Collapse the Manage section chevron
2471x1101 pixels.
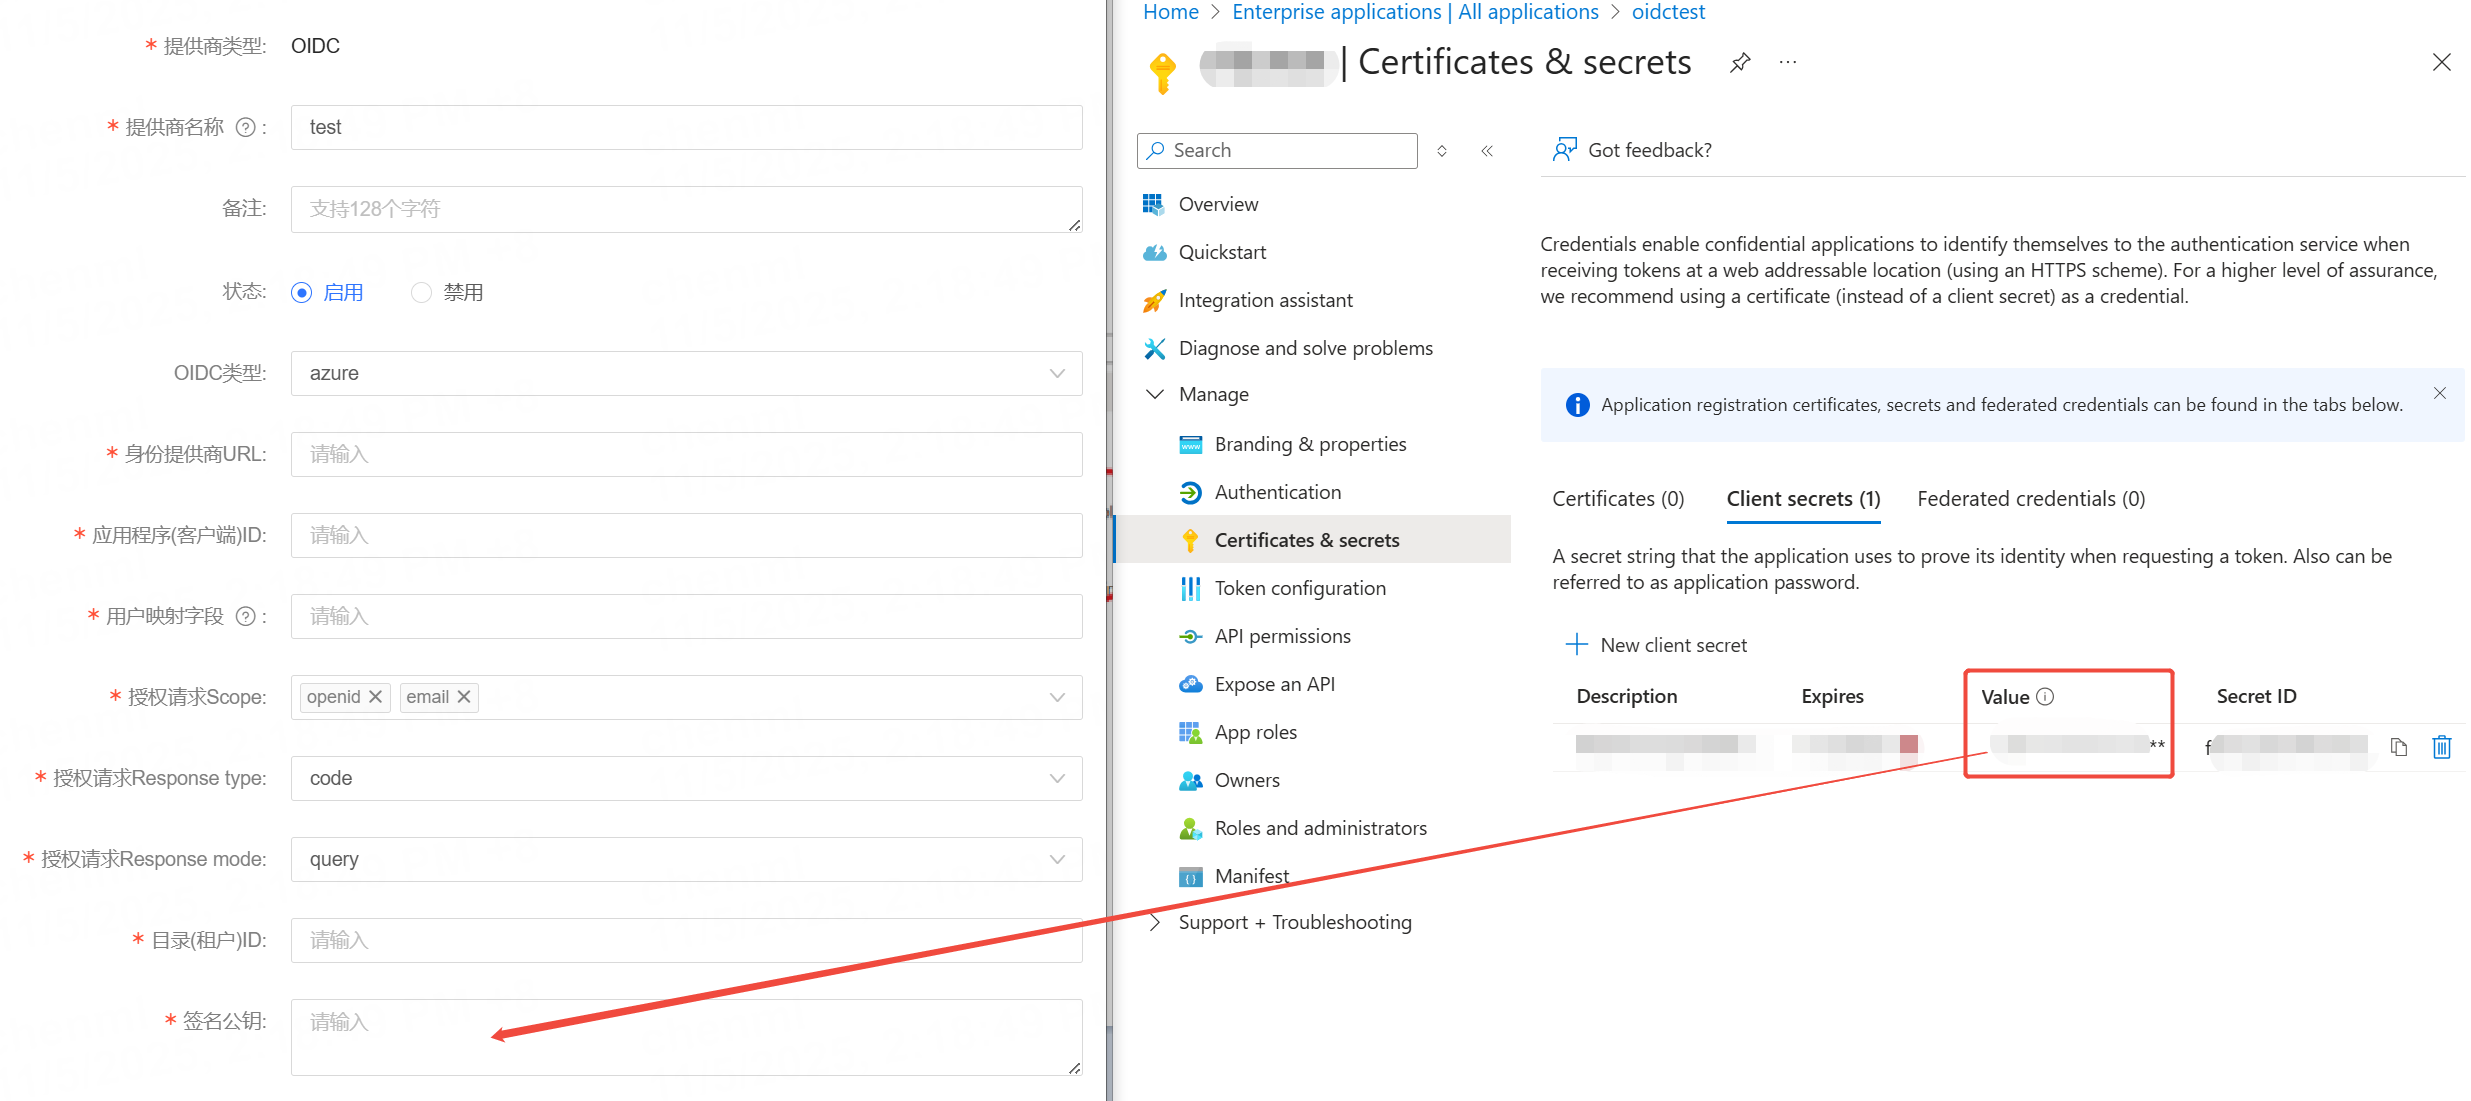(1155, 394)
